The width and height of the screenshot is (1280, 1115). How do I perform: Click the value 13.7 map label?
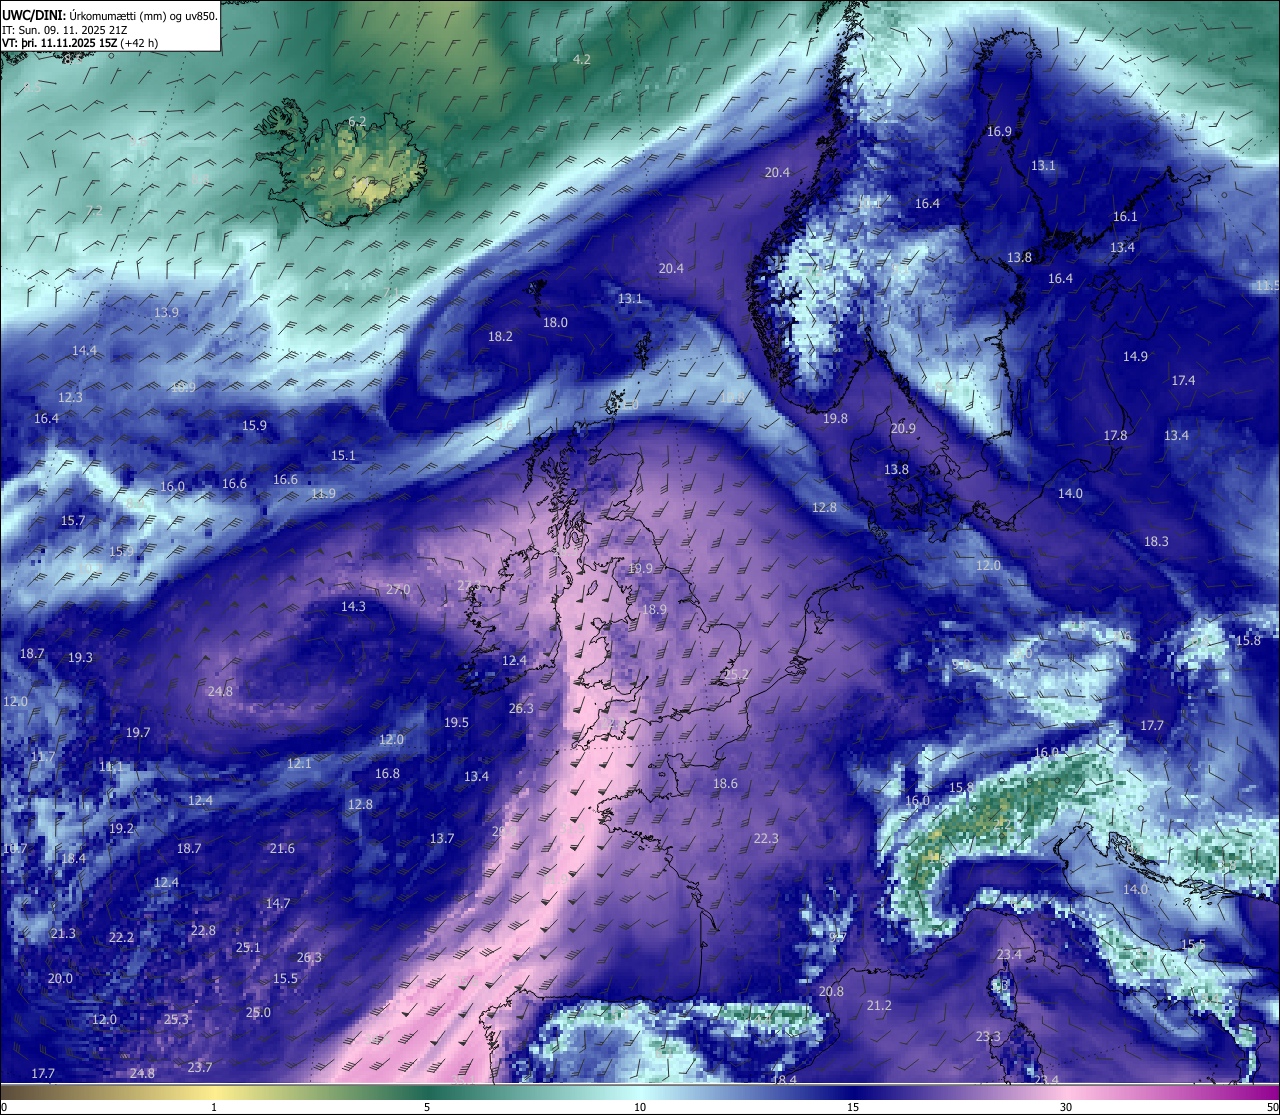[x=442, y=838]
